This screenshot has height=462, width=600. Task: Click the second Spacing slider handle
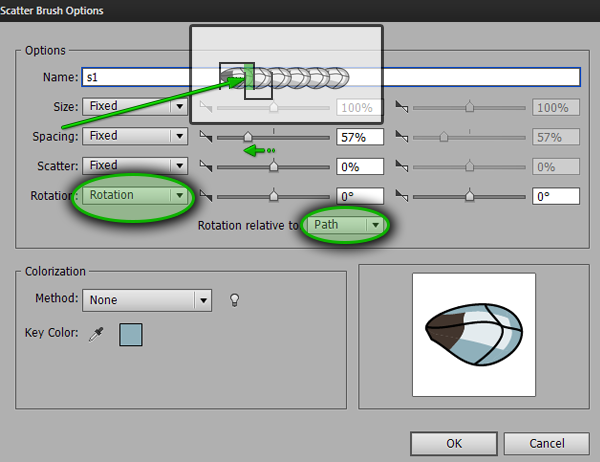coord(443,136)
